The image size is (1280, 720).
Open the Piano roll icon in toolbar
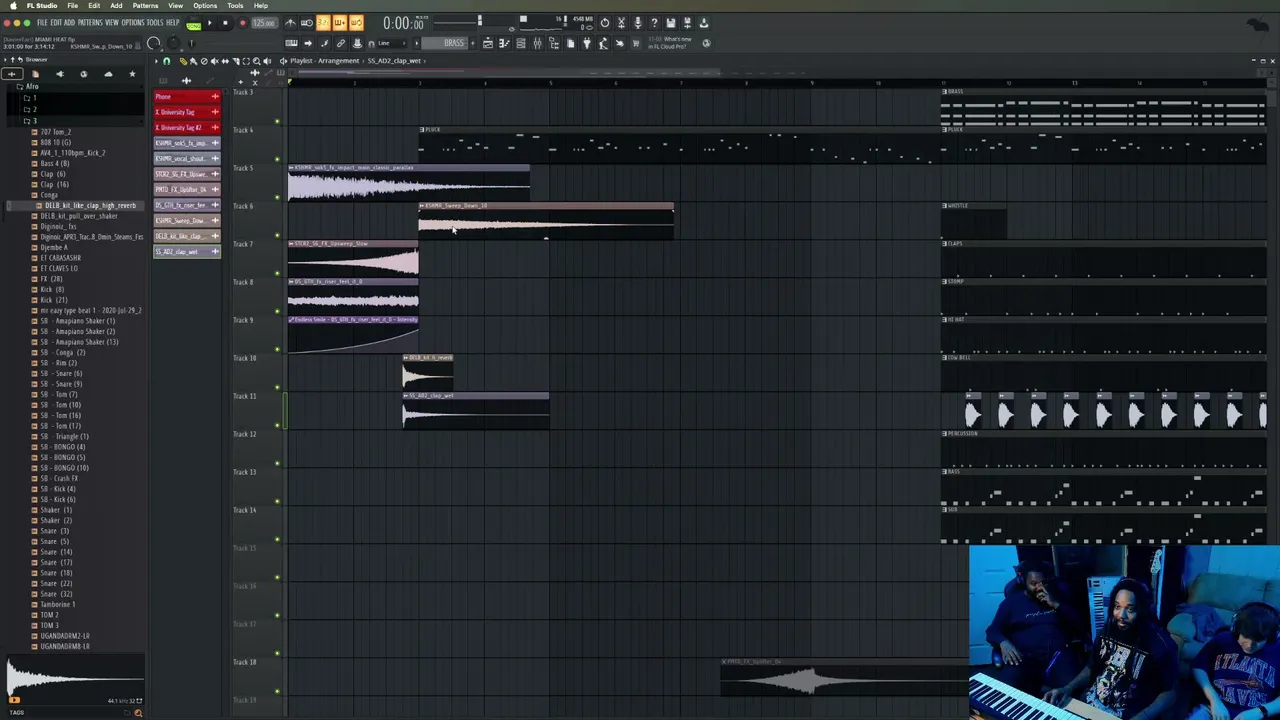pos(504,43)
